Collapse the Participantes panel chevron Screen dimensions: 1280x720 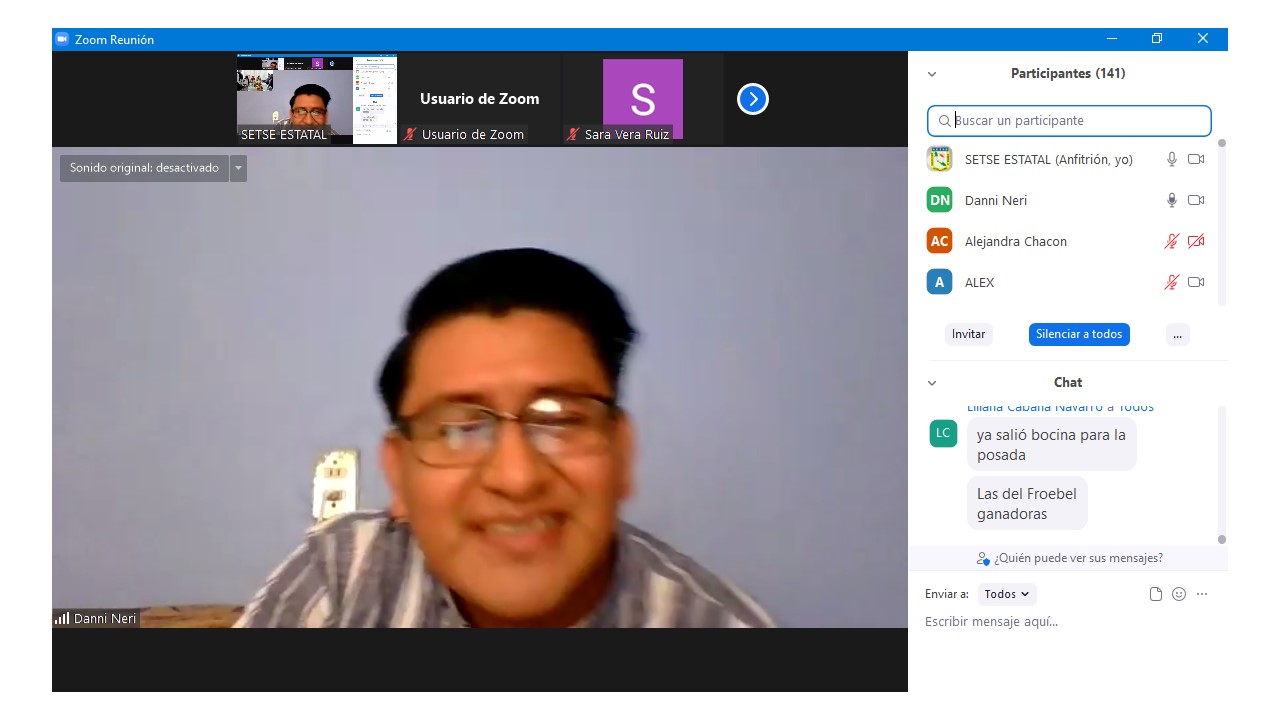click(932, 74)
